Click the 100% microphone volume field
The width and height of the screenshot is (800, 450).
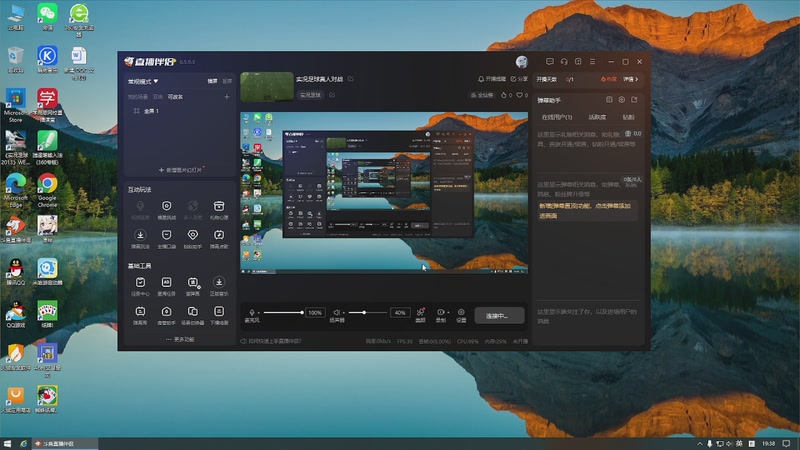click(x=315, y=312)
